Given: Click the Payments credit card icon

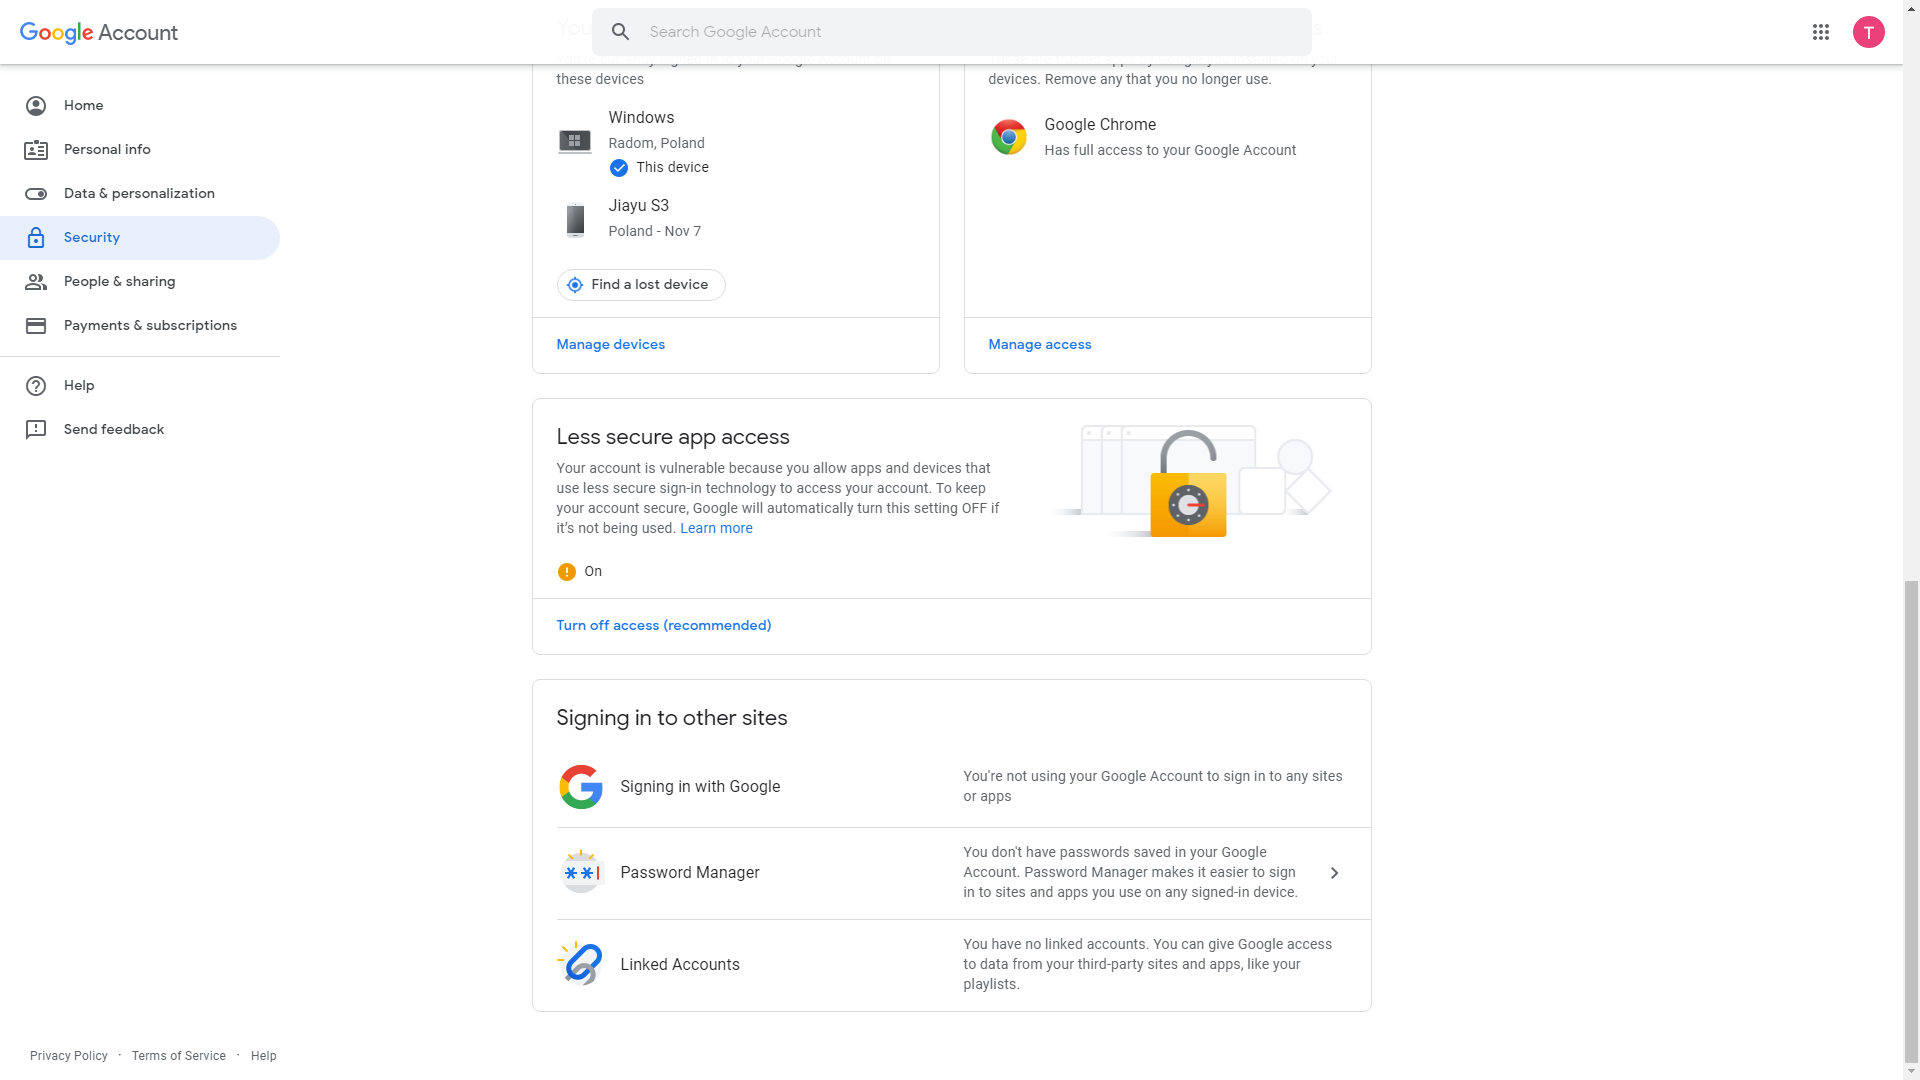Looking at the screenshot, I should tap(36, 326).
